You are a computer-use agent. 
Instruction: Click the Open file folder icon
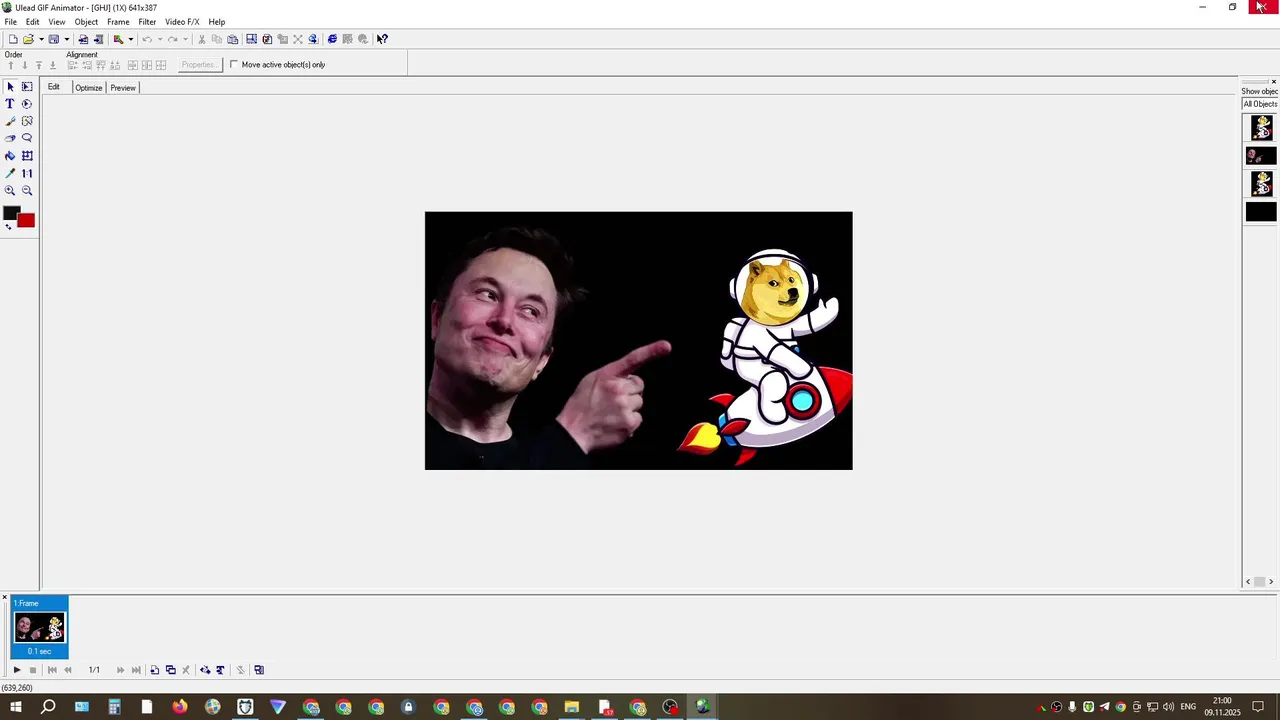click(28, 39)
